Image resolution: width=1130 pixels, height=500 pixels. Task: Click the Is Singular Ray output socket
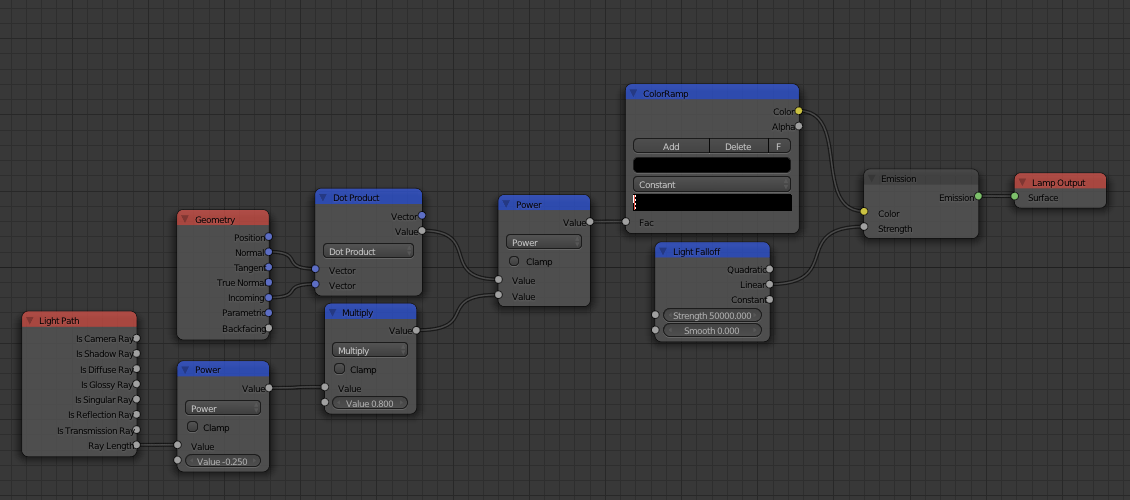(136, 400)
